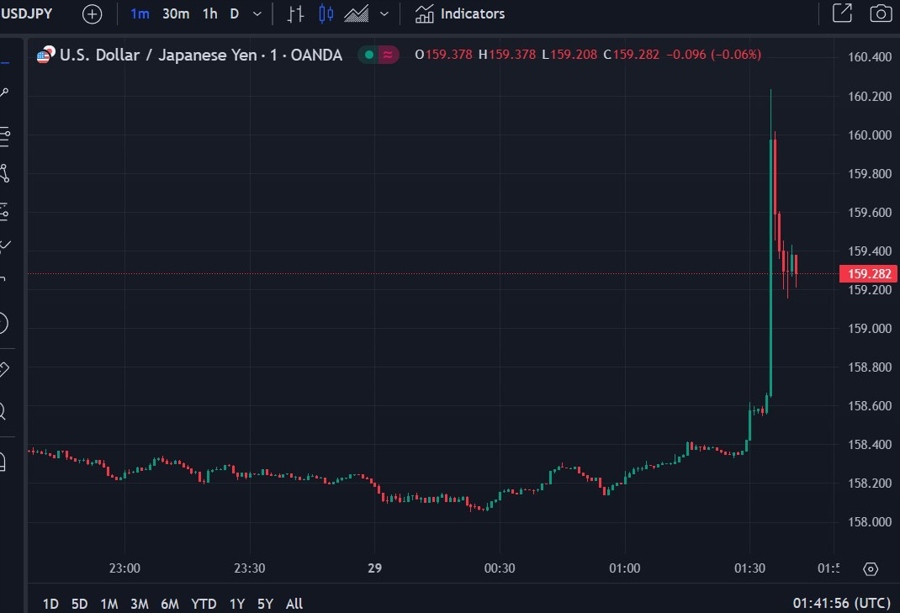Select the Measure ruler tool in left sidebar
Viewport: 900px width, 613px height.
pos(3,368)
